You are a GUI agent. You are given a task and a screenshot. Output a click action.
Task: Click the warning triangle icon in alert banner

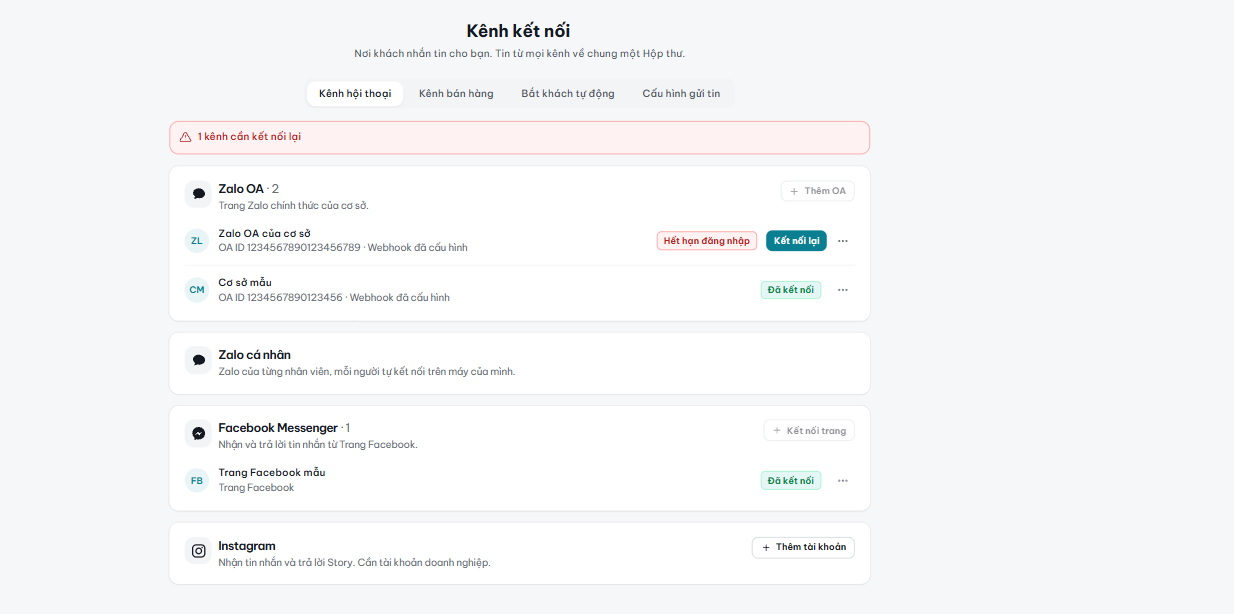(185, 137)
